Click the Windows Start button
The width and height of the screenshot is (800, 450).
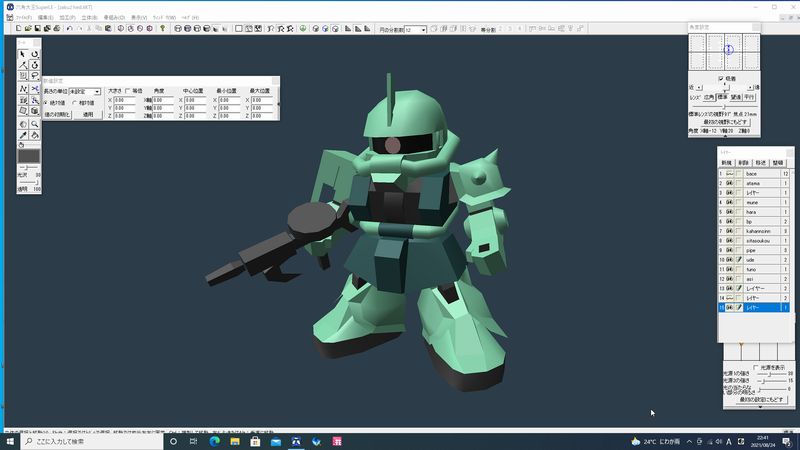(10, 441)
